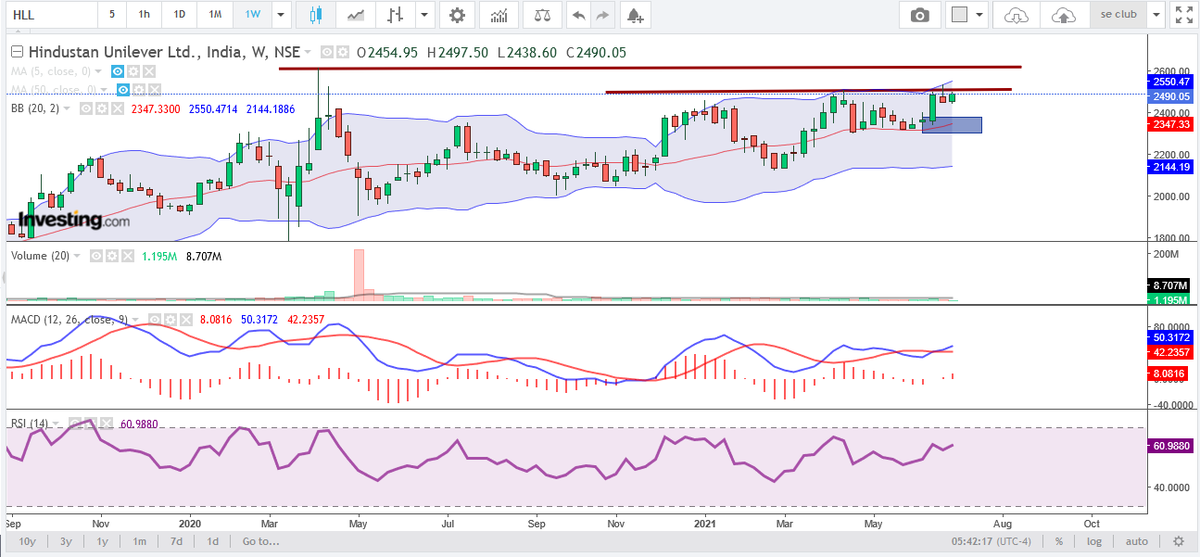Viewport: 1200px width, 557px height.
Task: Click the 2490.05 current price label
Action: tap(1172, 96)
